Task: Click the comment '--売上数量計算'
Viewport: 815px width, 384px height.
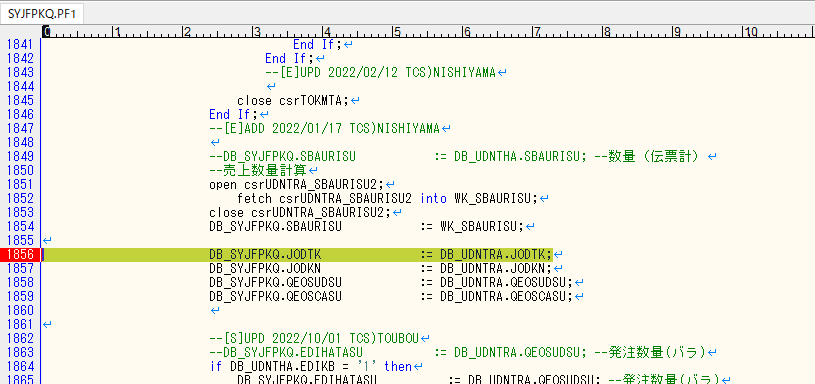Action: (x=258, y=170)
